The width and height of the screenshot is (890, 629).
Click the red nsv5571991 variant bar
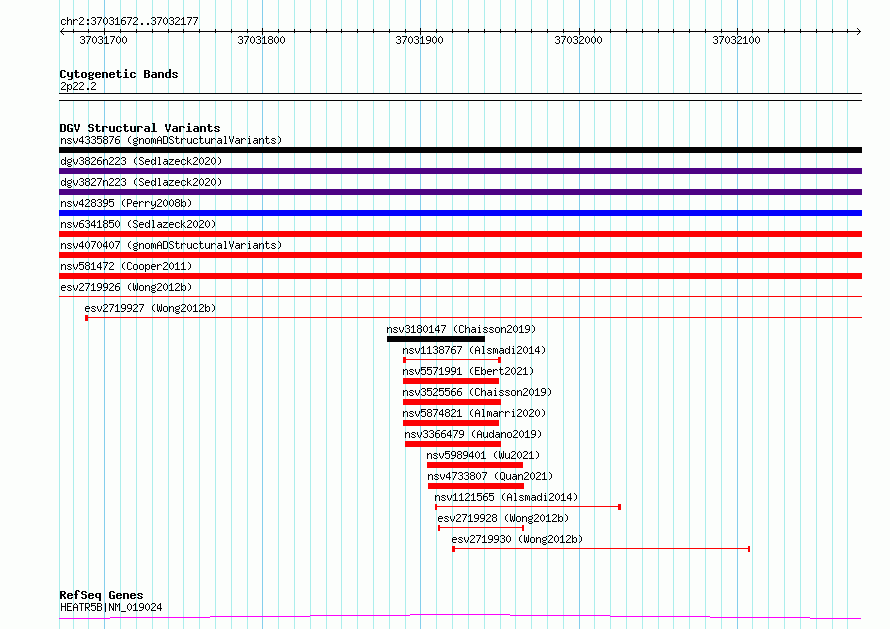(451, 381)
